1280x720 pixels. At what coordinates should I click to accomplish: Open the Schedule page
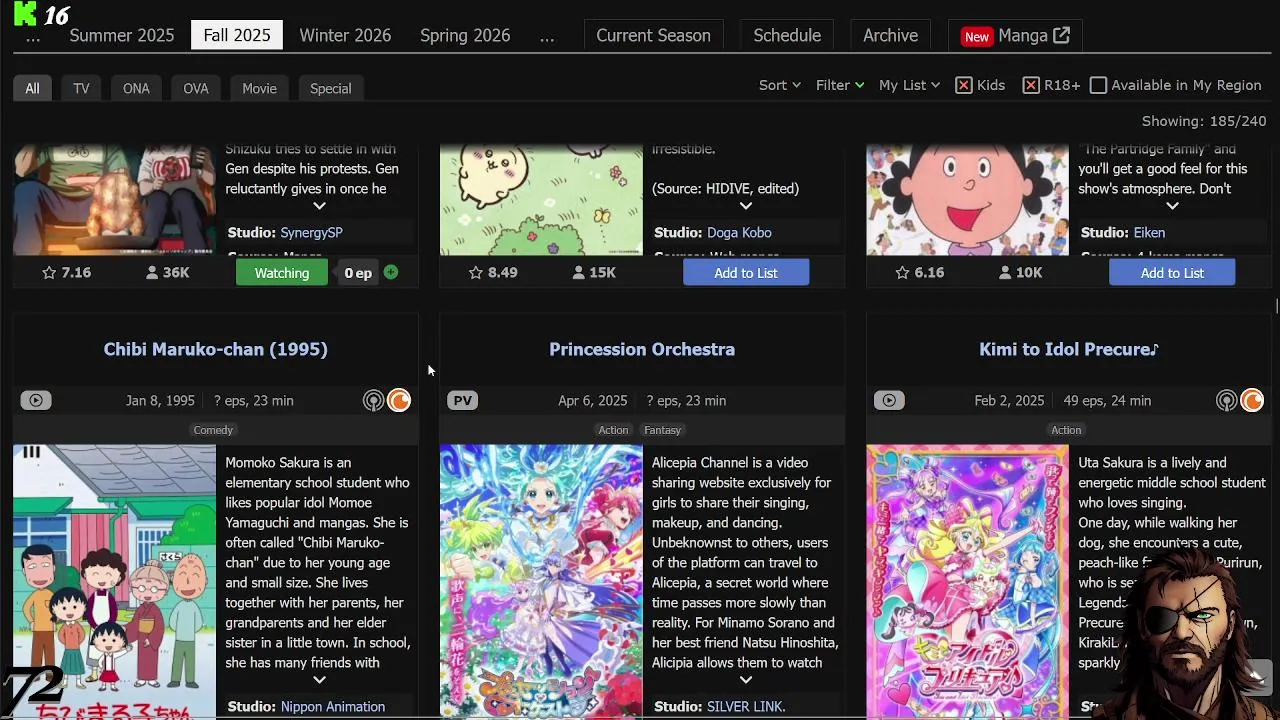point(787,35)
